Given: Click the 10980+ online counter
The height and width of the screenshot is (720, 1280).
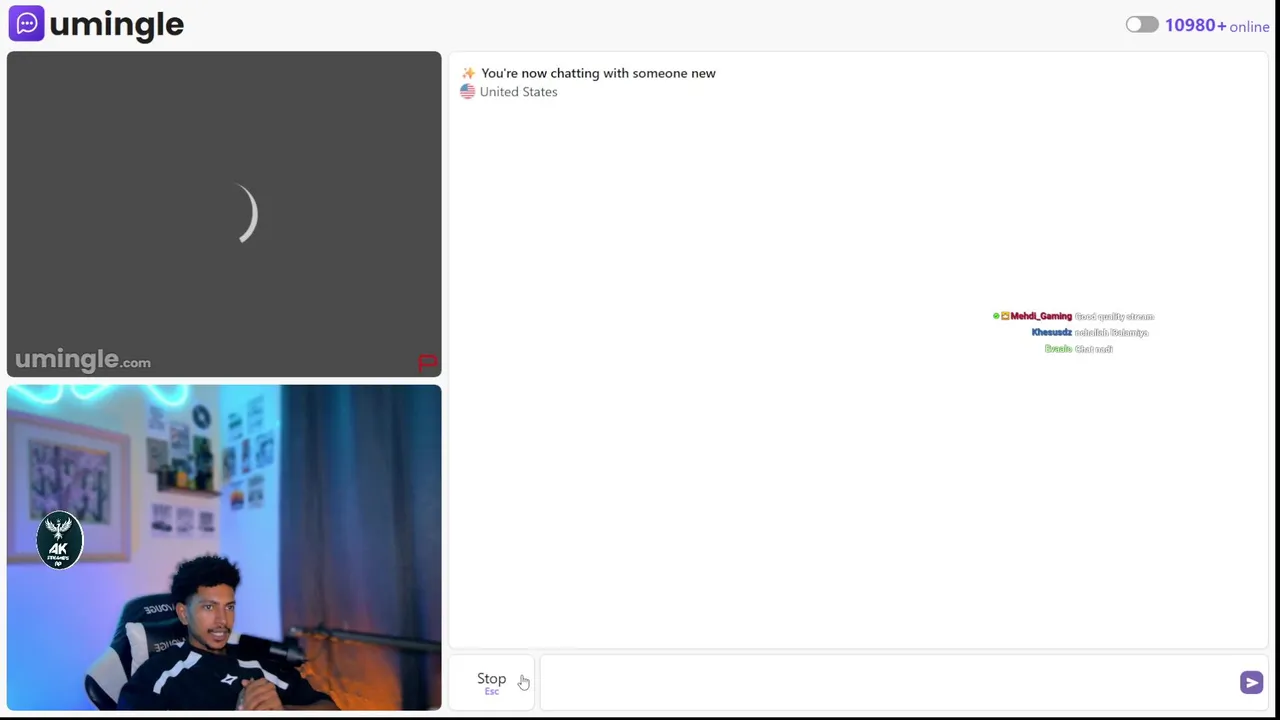Looking at the screenshot, I should click(x=1217, y=26).
